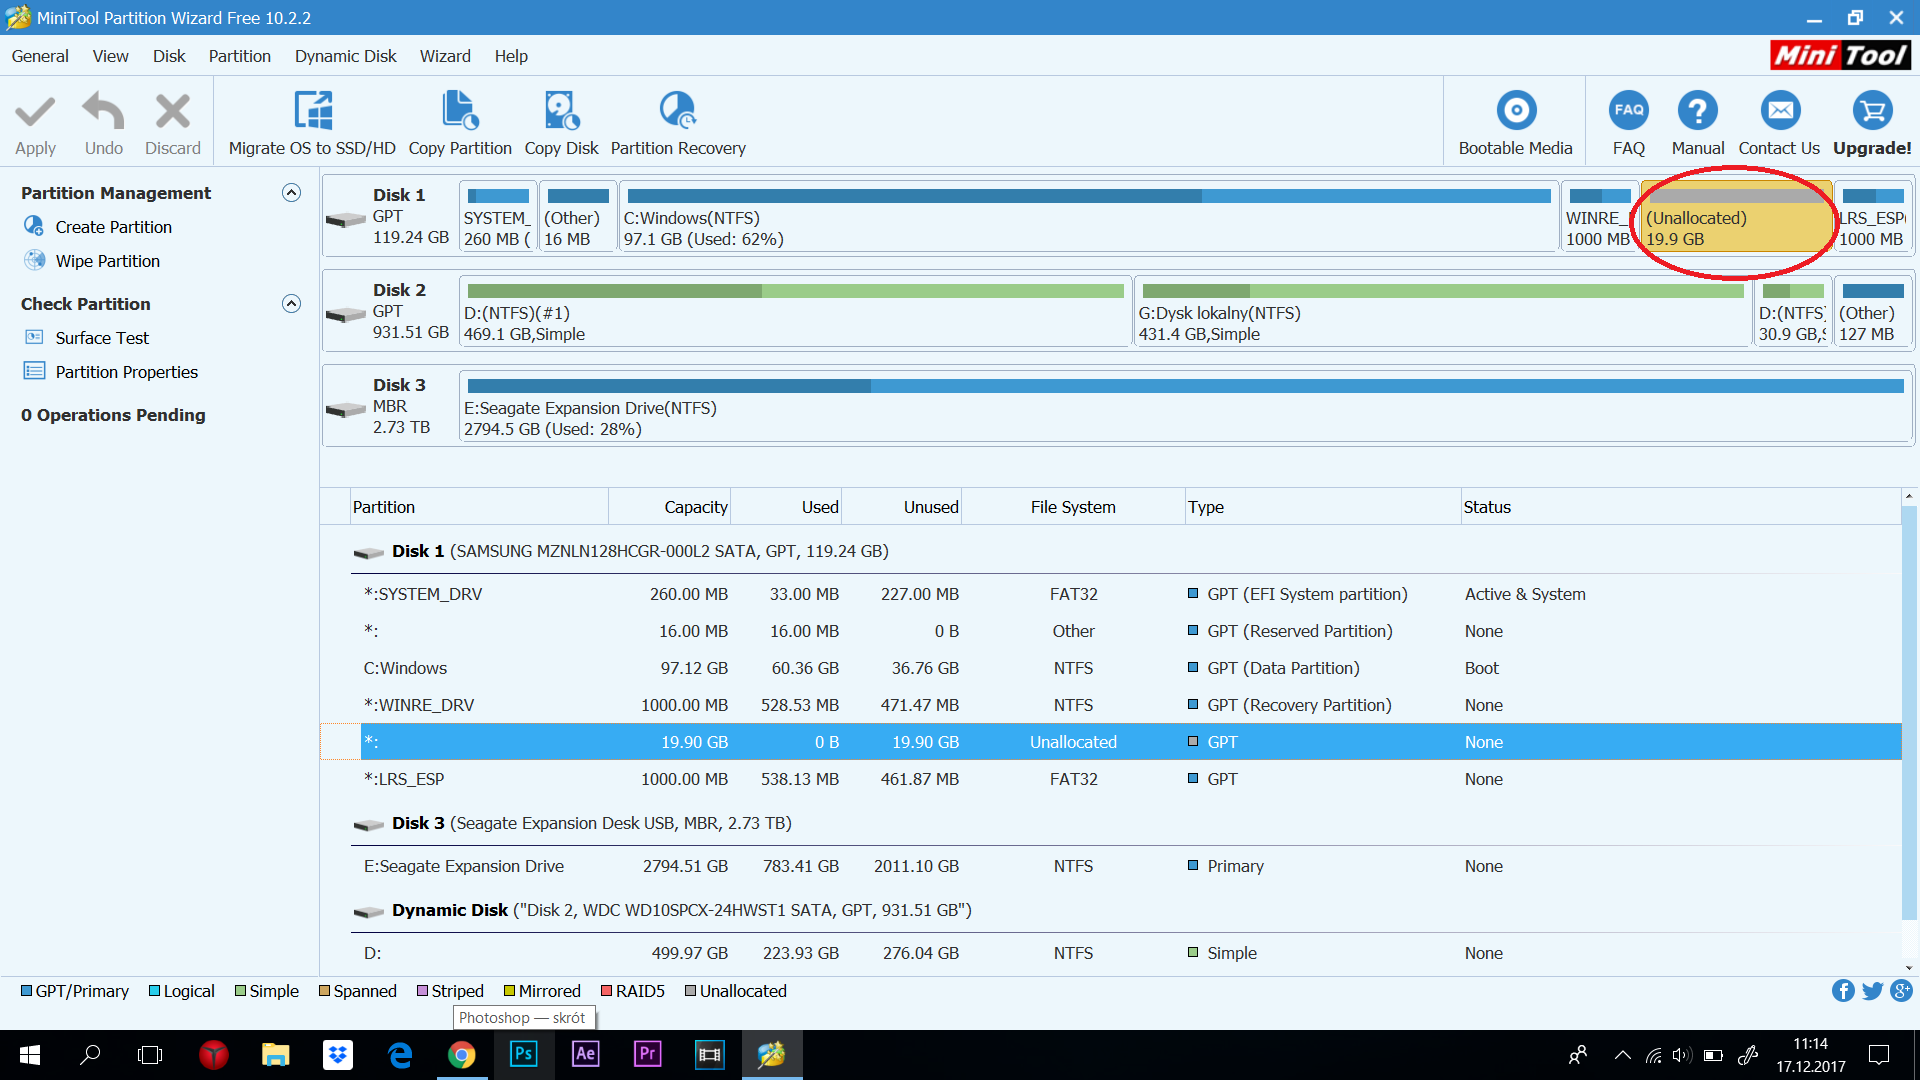Select the Unallocated 19.9 GB block
This screenshot has width=1920, height=1080.
click(x=1737, y=216)
